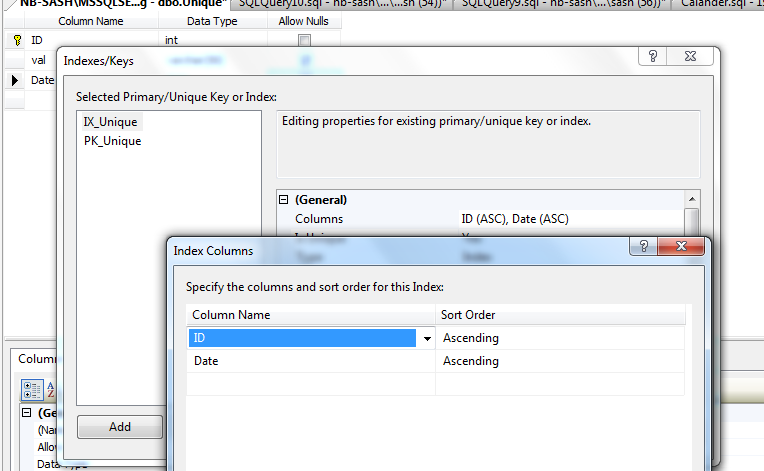Switch to the dbo.Unique table designer tab
Viewport: 764px width, 471px height.
click(123, 4)
